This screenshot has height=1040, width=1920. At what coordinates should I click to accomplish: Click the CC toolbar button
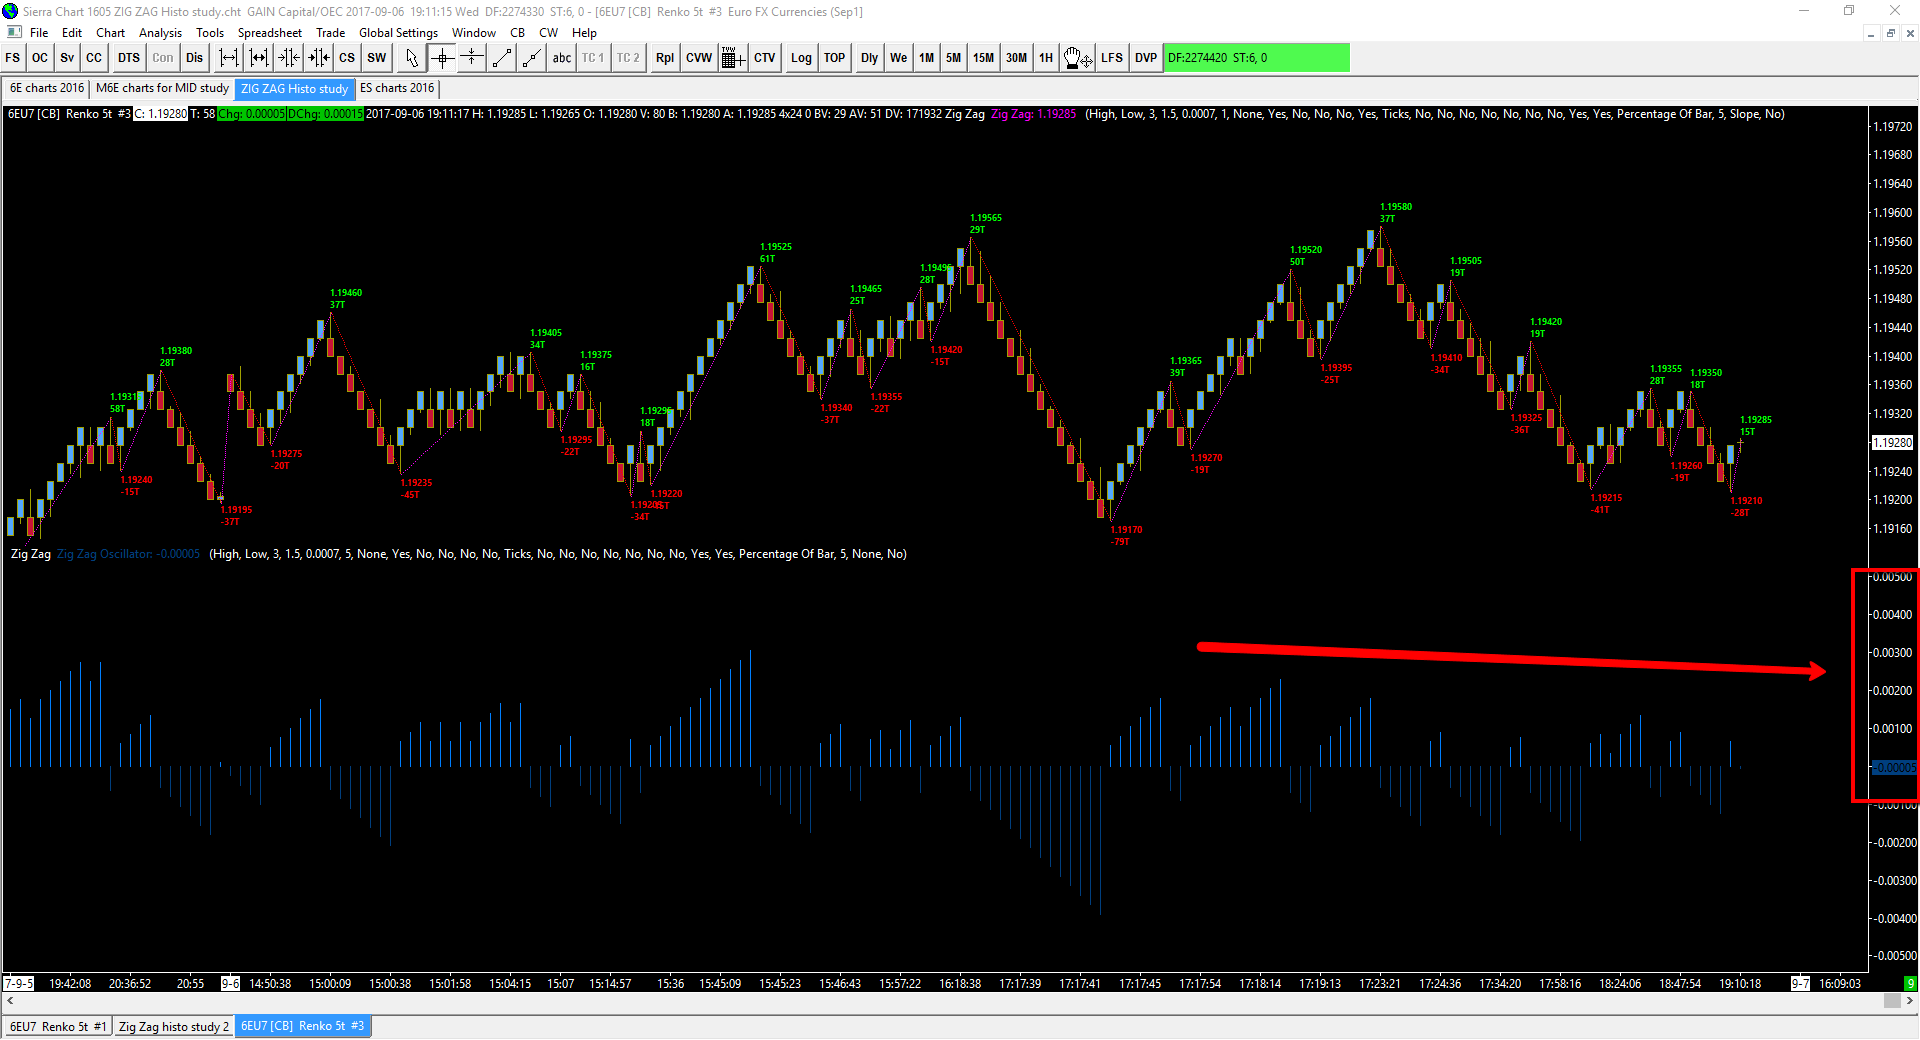pos(94,58)
